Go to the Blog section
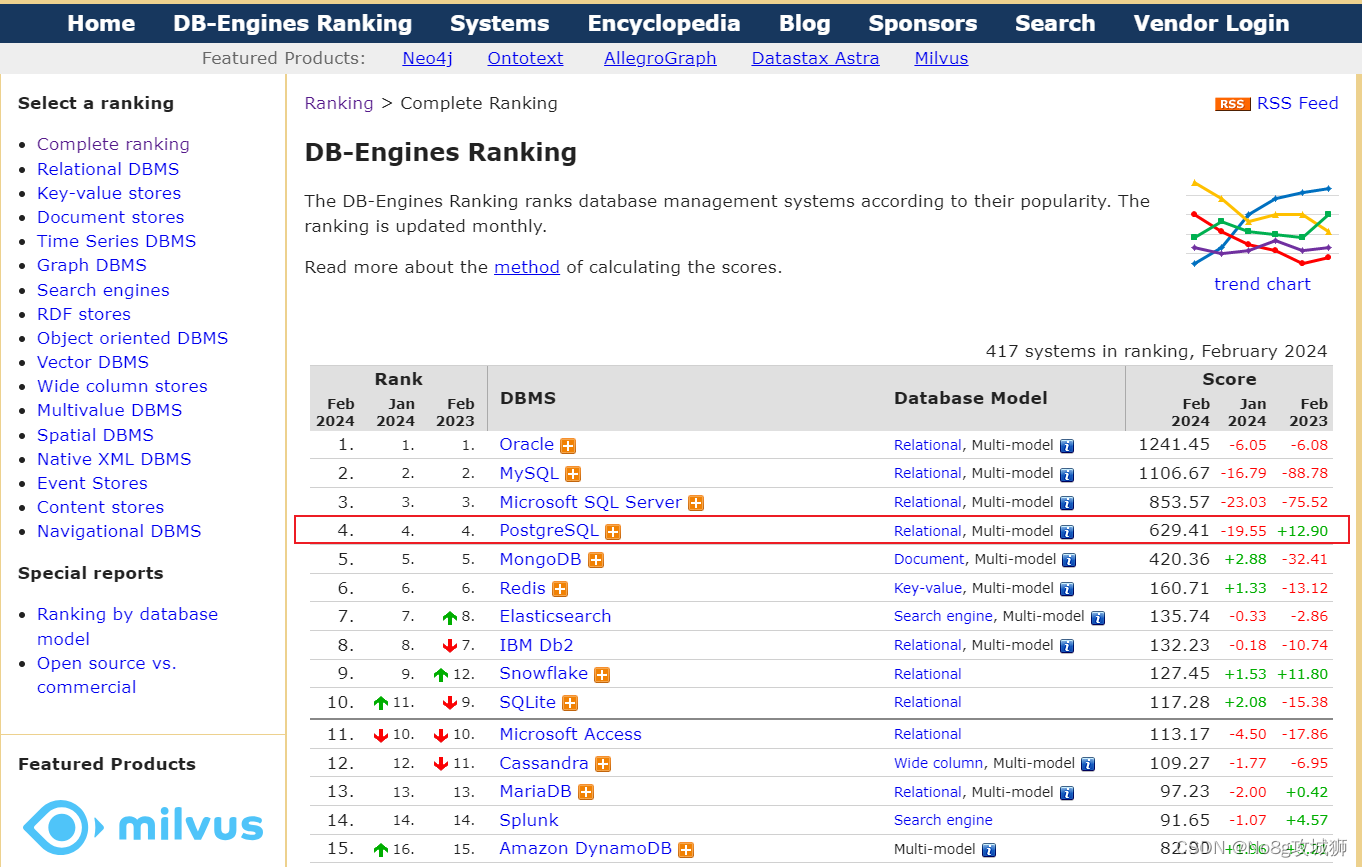The height and width of the screenshot is (867, 1362). [x=805, y=23]
